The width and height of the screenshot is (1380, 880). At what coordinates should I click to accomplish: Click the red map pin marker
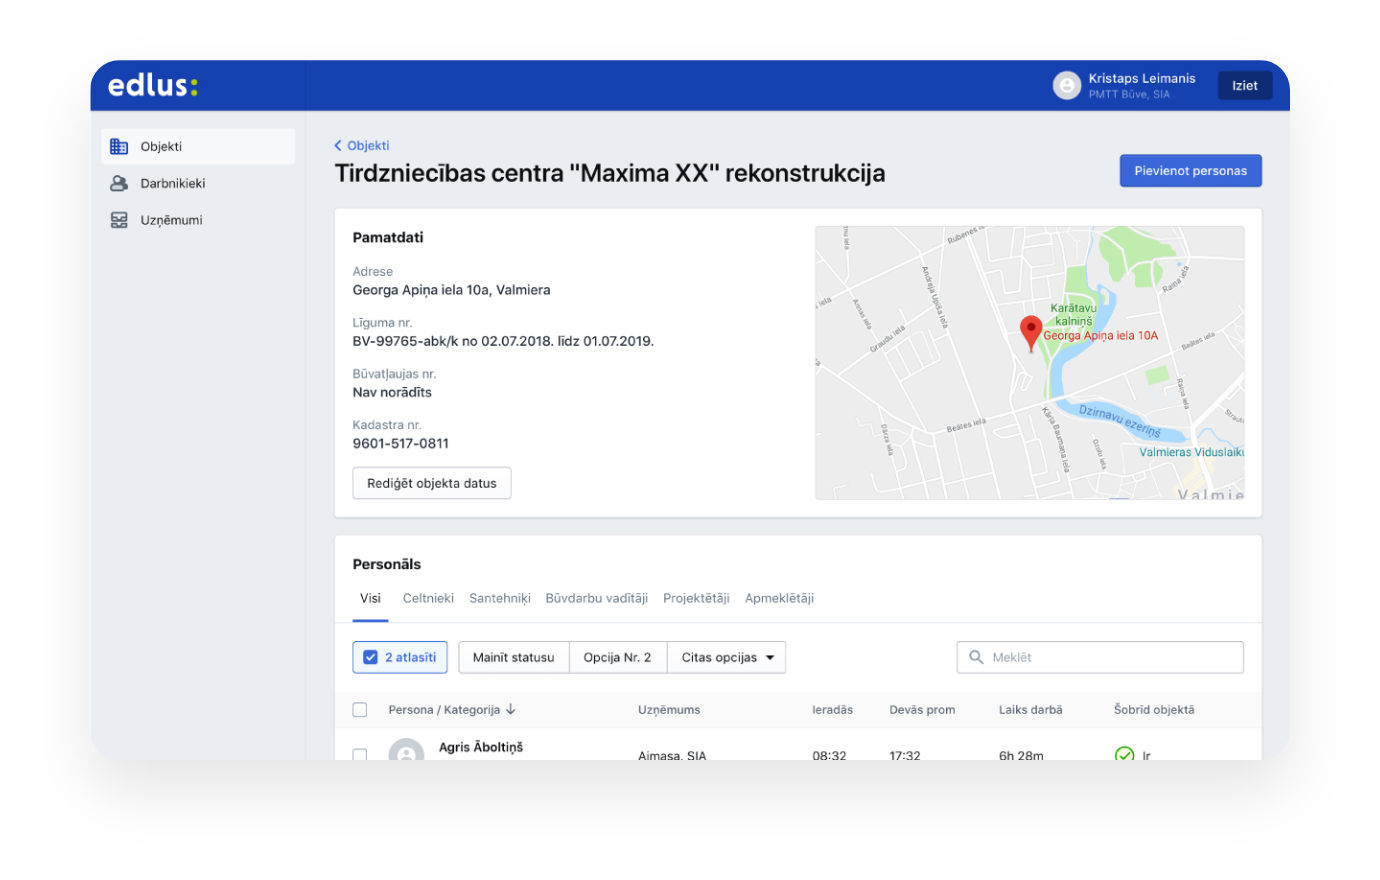click(1030, 332)
